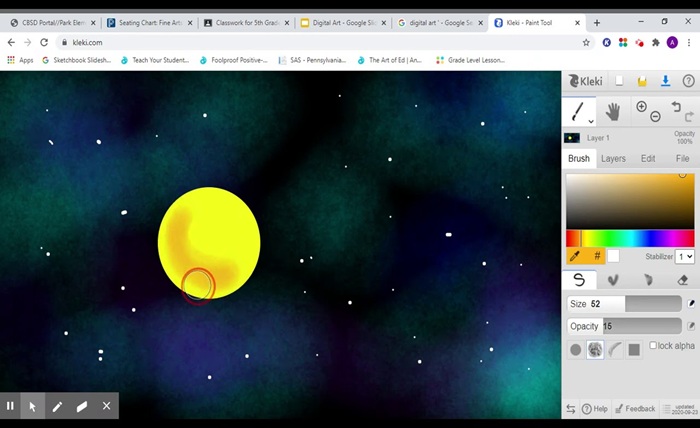Switch to the Brush tab

click(579, 158)
